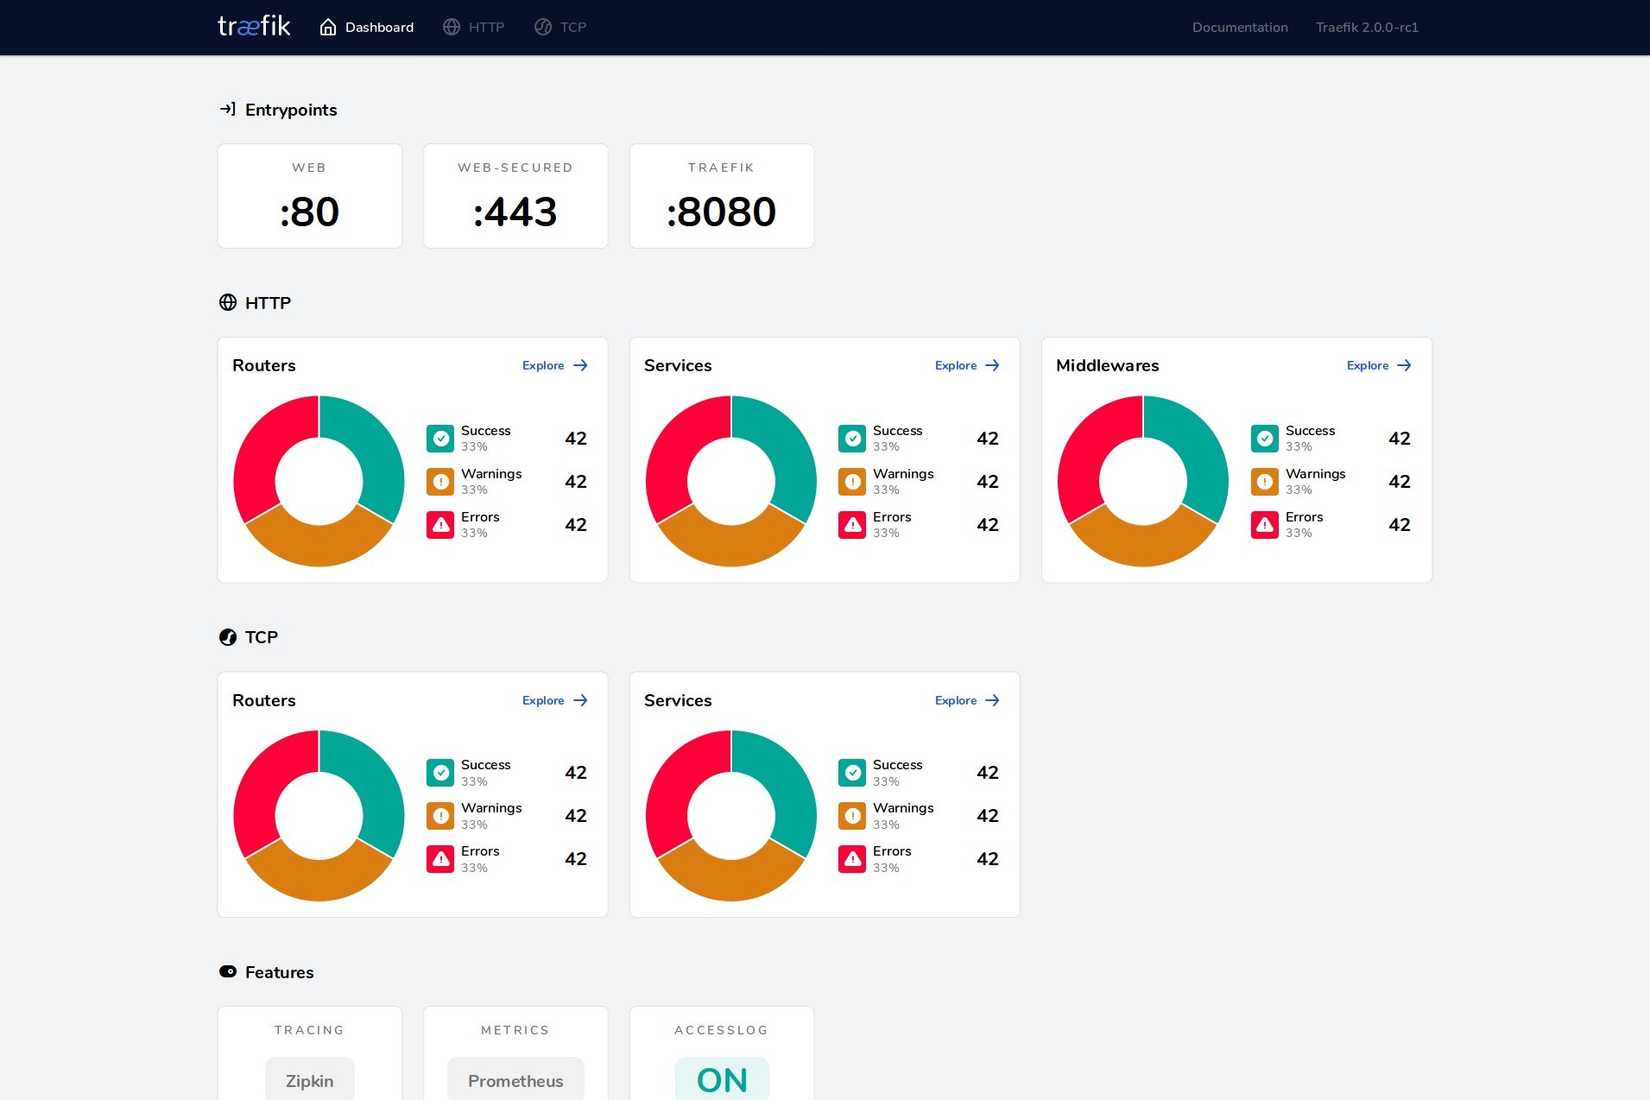Click the Errors icon in TCP Services card
The image size is (1650, 1100).
coord(852,858)
